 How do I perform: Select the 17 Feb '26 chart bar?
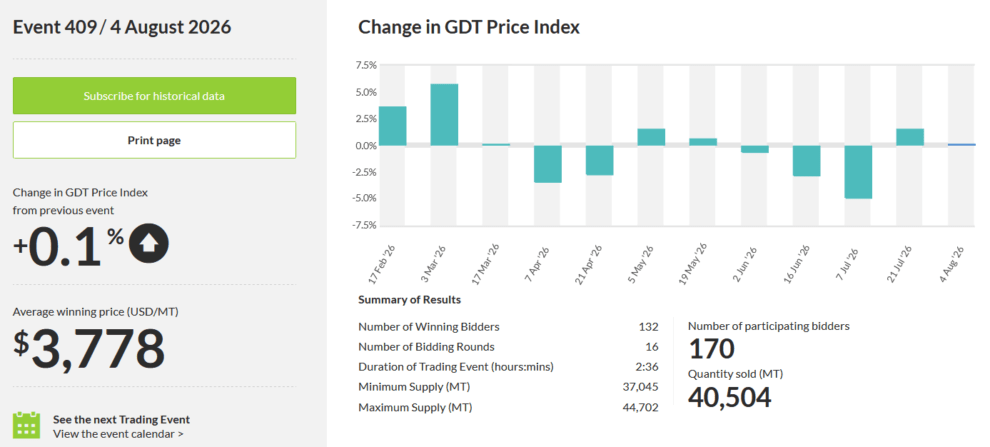pyautogui.click(x=393, y=126)
